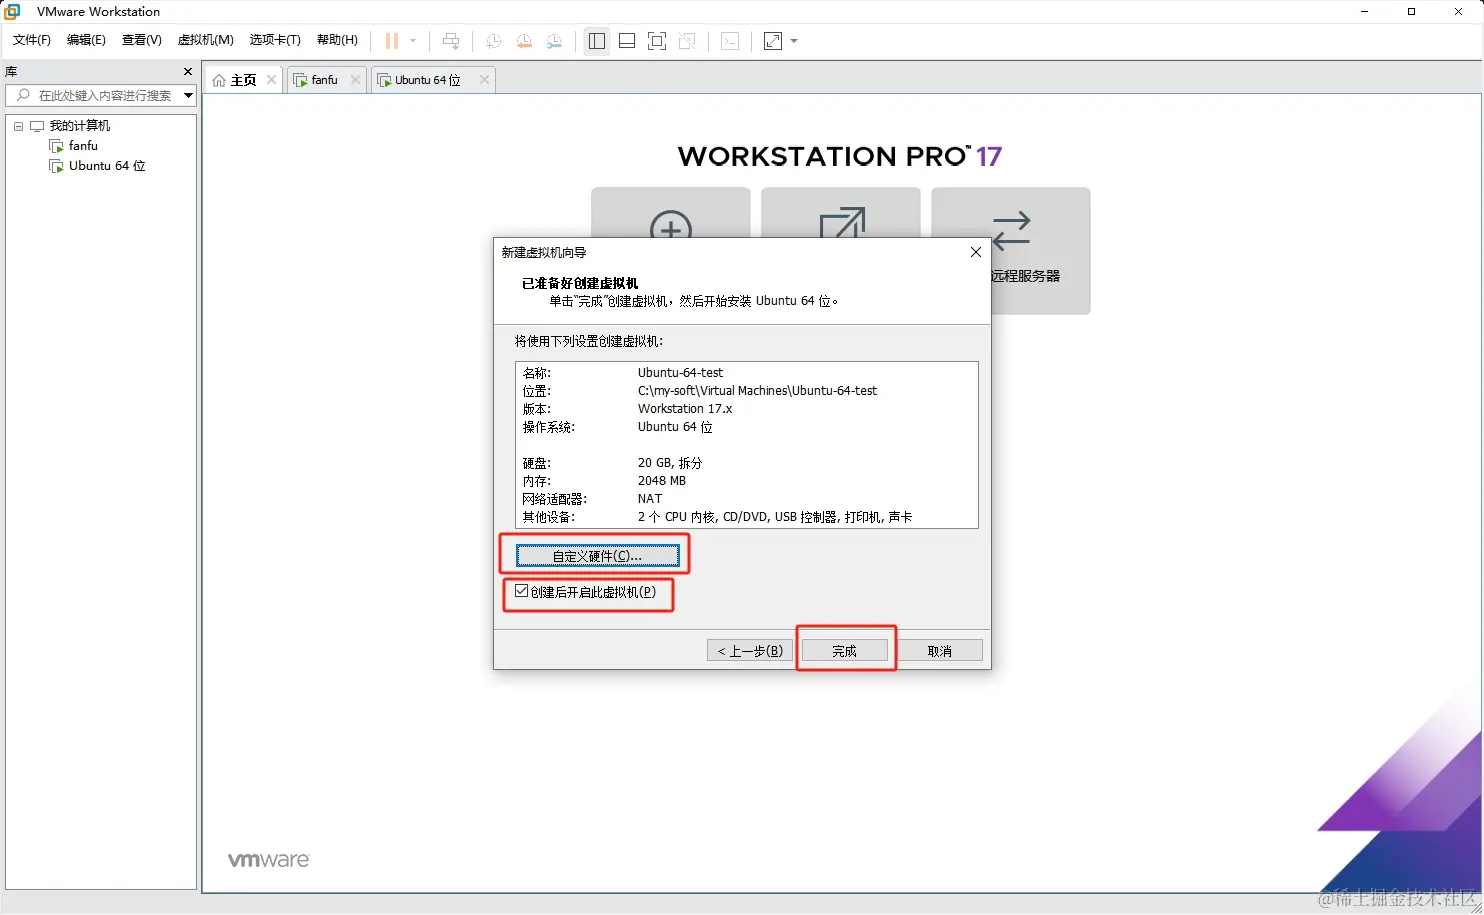
Task: Close the fanfu tab
Action: point(355,80)
